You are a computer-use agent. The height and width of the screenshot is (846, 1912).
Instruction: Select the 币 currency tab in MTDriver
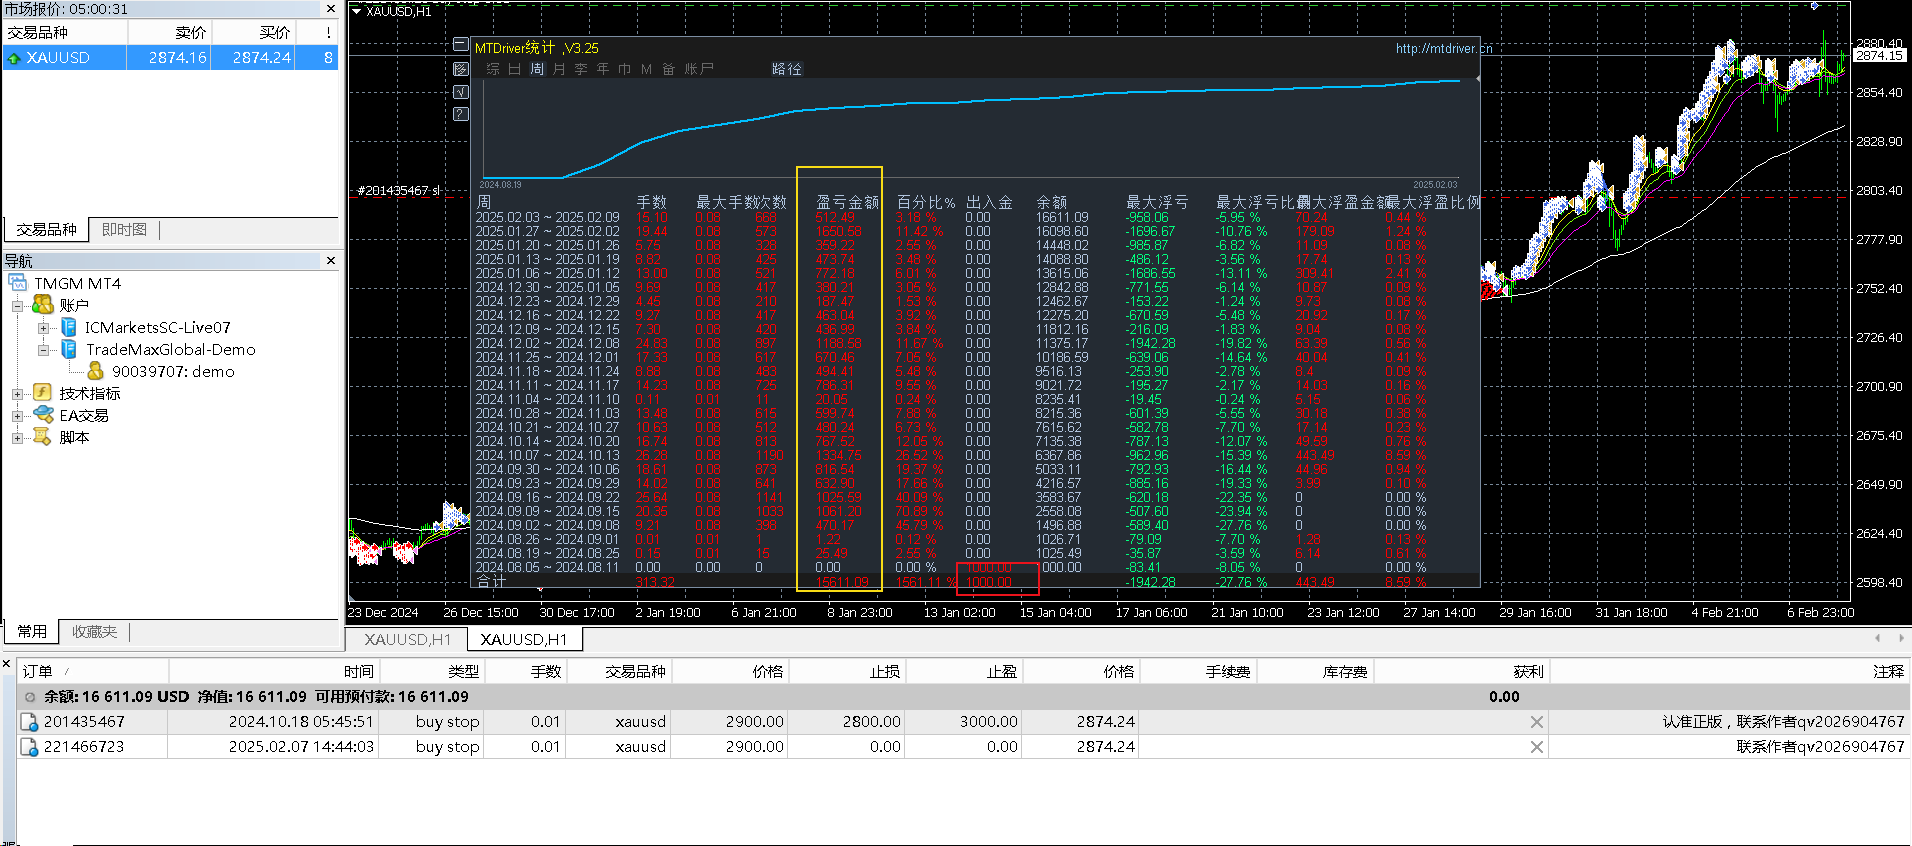[x=624, y=69]
